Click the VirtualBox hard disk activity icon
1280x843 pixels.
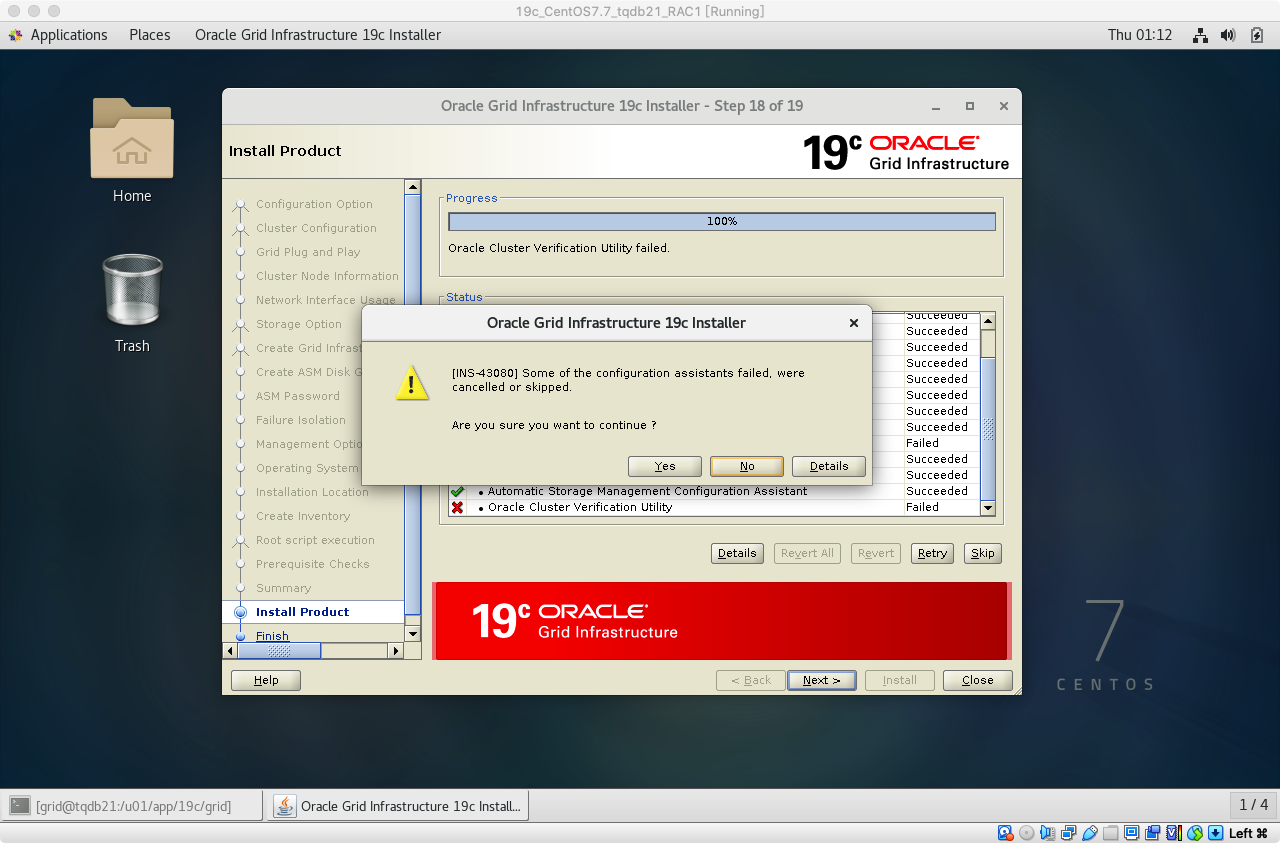pyautogui.click(x=1005, y=833)
